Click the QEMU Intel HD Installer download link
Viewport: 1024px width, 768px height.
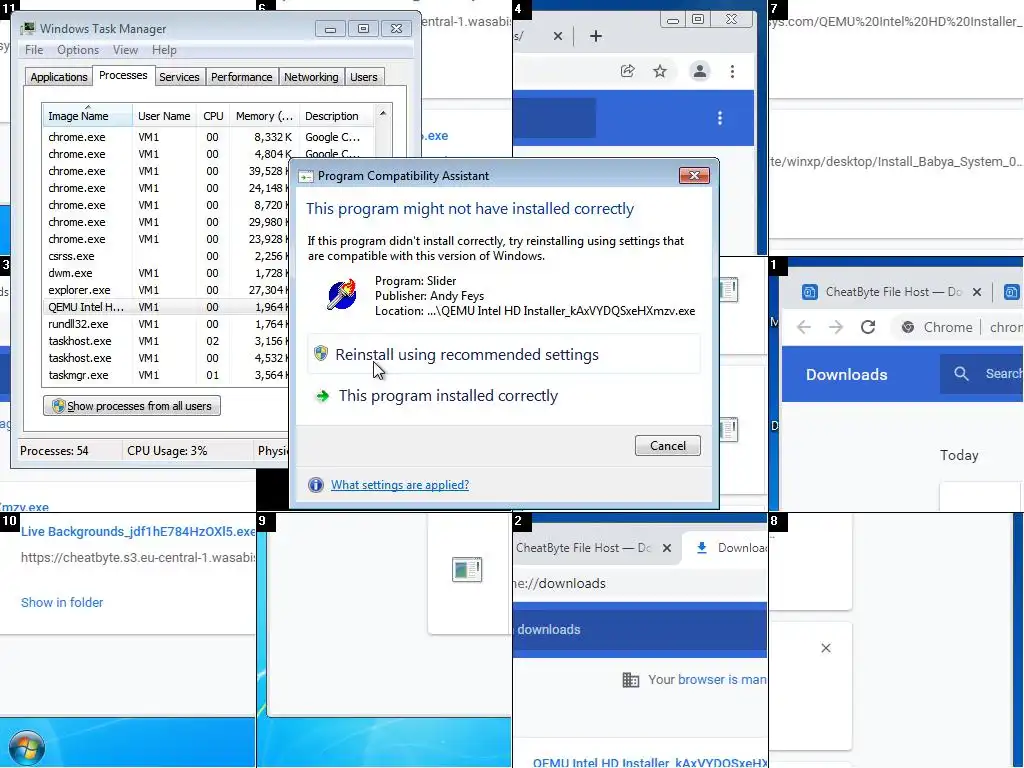[x=650, y=762]
